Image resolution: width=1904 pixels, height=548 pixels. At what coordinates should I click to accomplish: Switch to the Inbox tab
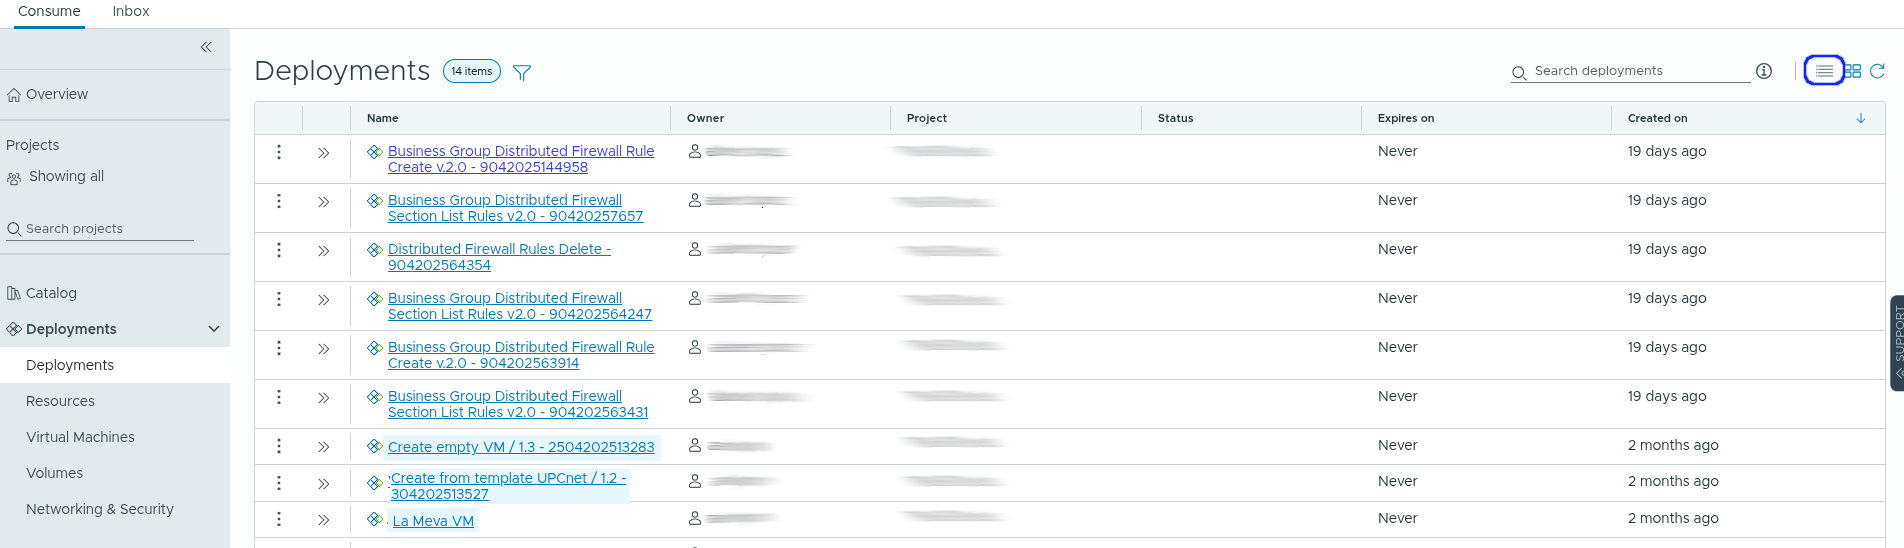click(130, 11)
